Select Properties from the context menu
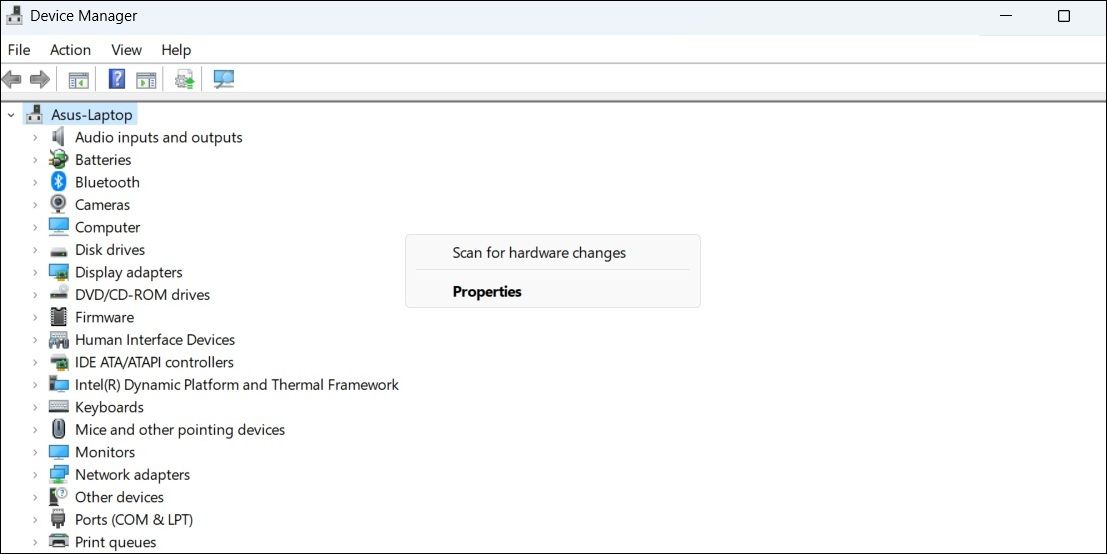Image resolution: width=1107 pixels, height=554 pixels. tap(487, 292)
